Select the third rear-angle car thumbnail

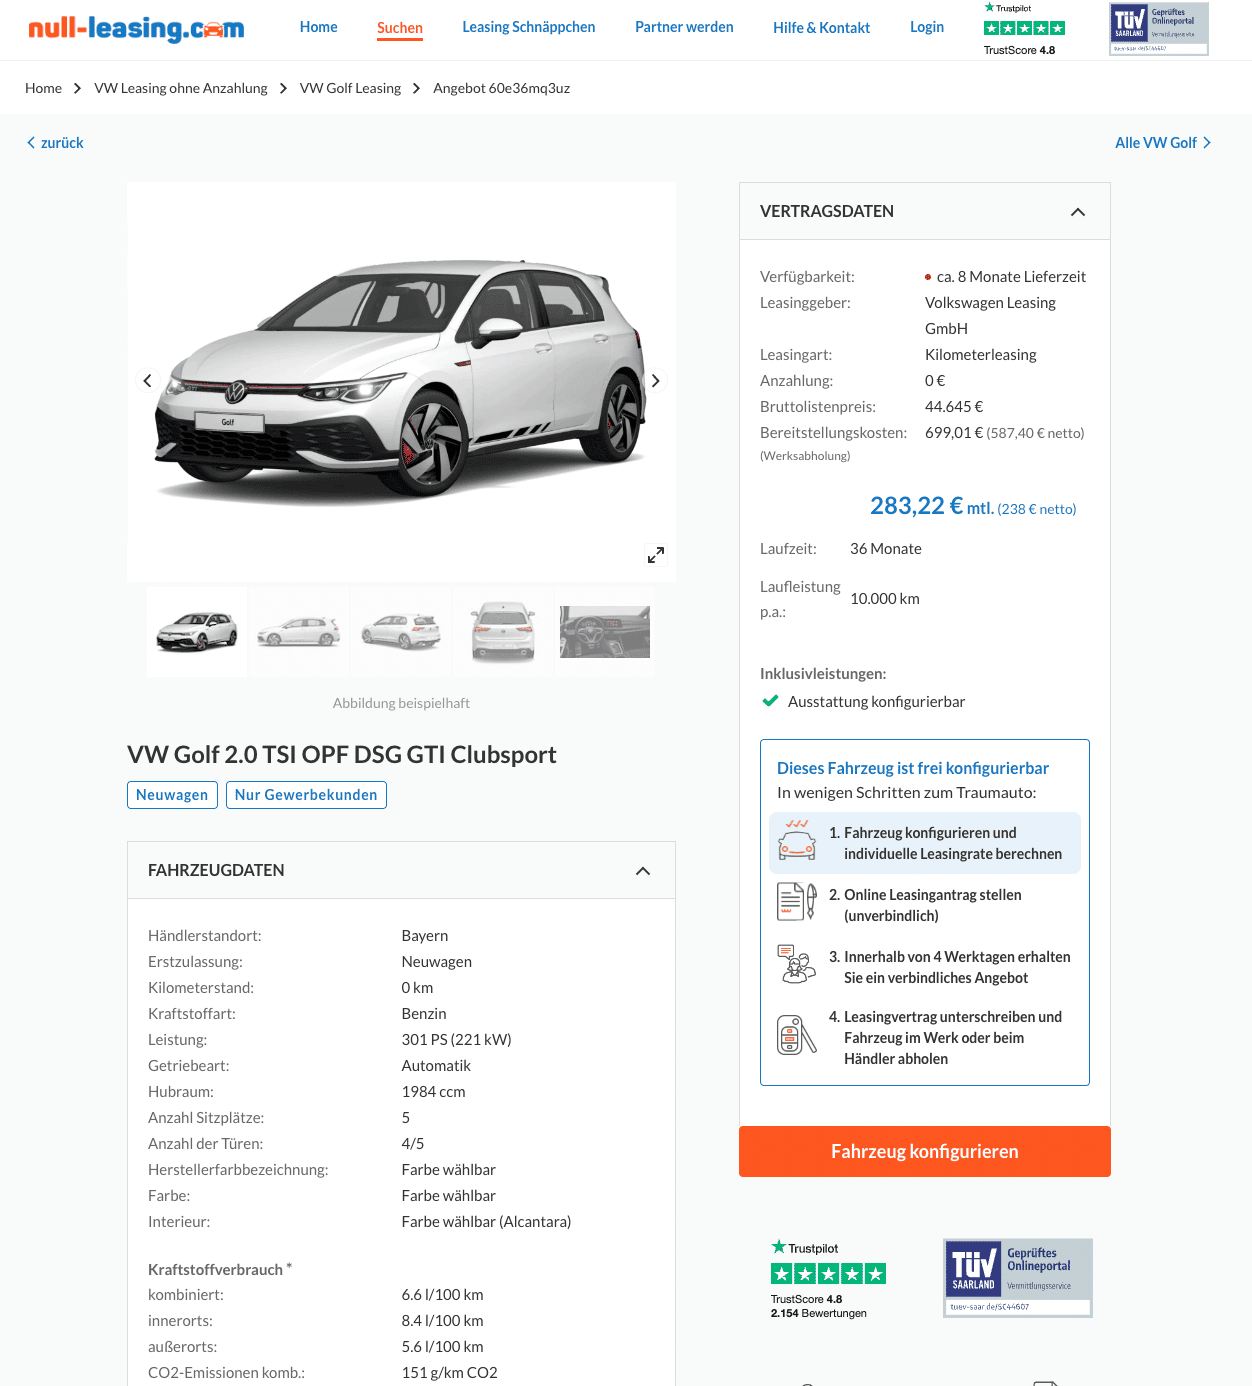point(401,631)
